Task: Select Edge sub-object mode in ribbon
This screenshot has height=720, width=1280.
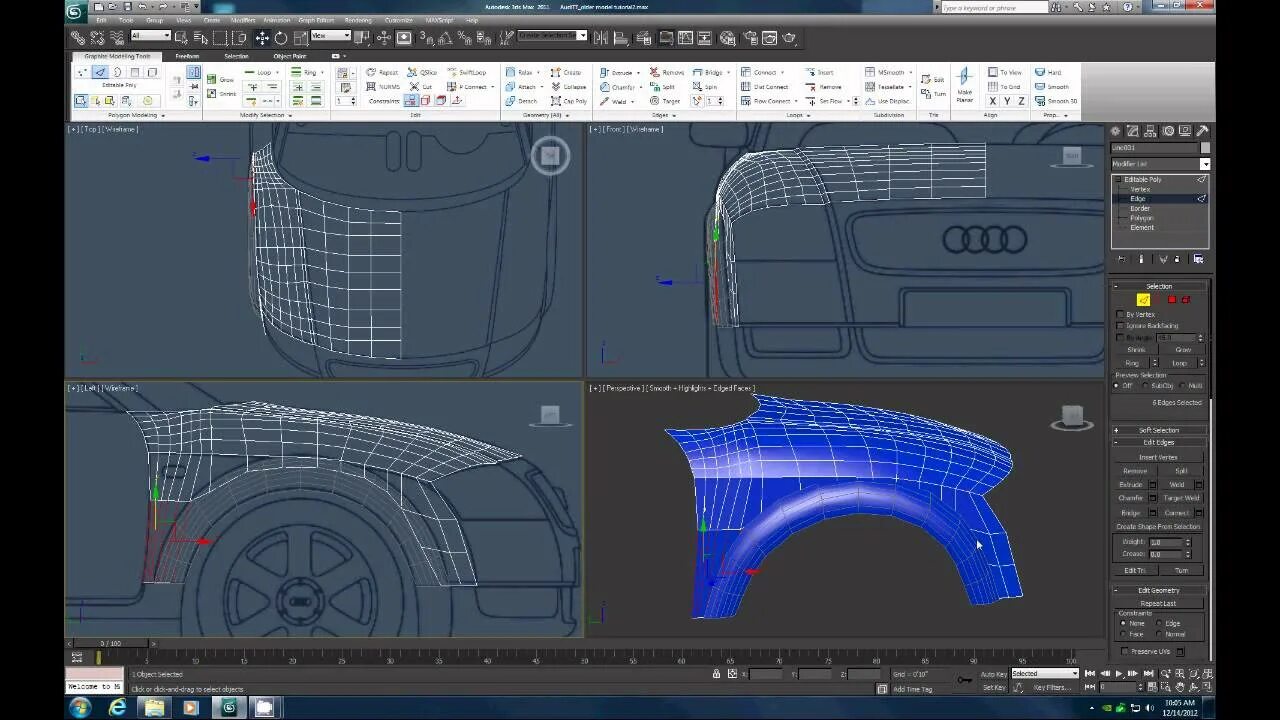Action: pyautogui.click(x=100, y=73)
